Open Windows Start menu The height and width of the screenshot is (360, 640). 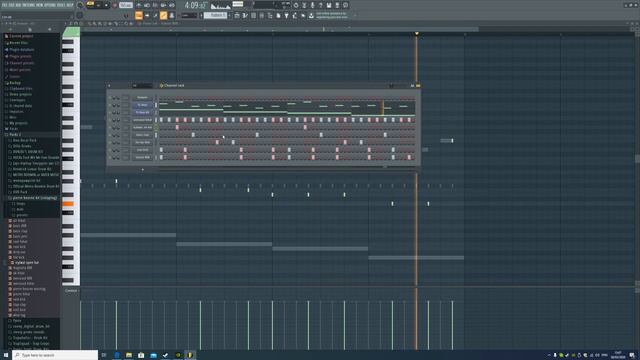(6, 355)
